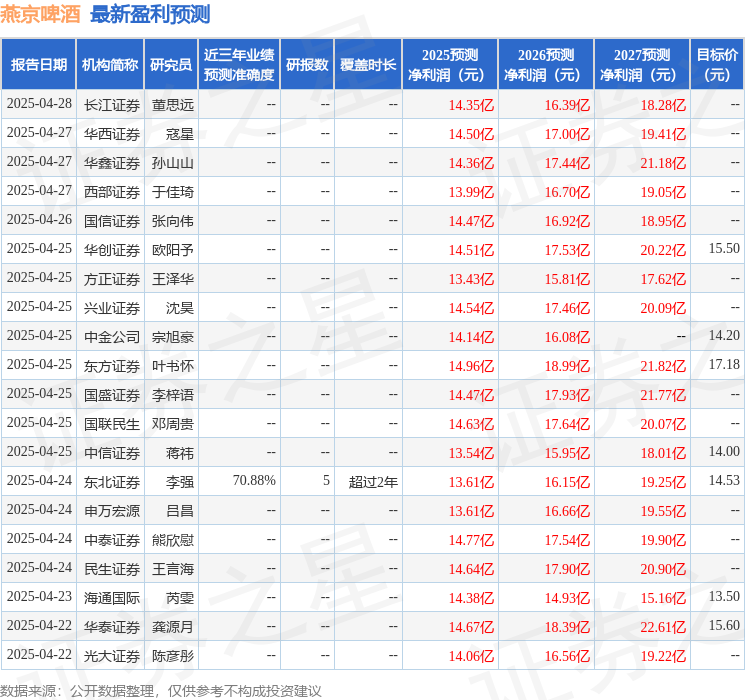The height and width of the screenshot is (700, 745).
Task: Select the 国联民生 institution cell
Action: coord(112,424)
